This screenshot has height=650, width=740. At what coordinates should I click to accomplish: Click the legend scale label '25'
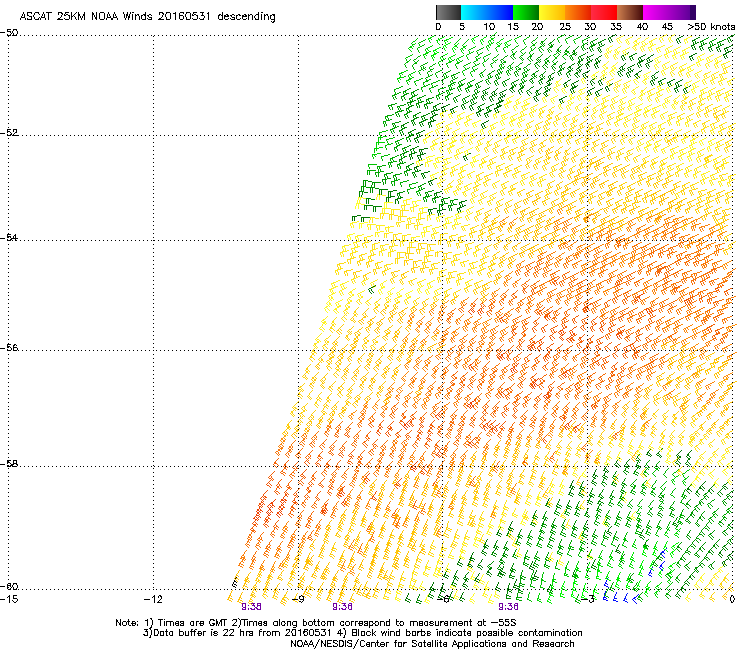point(565,27)
